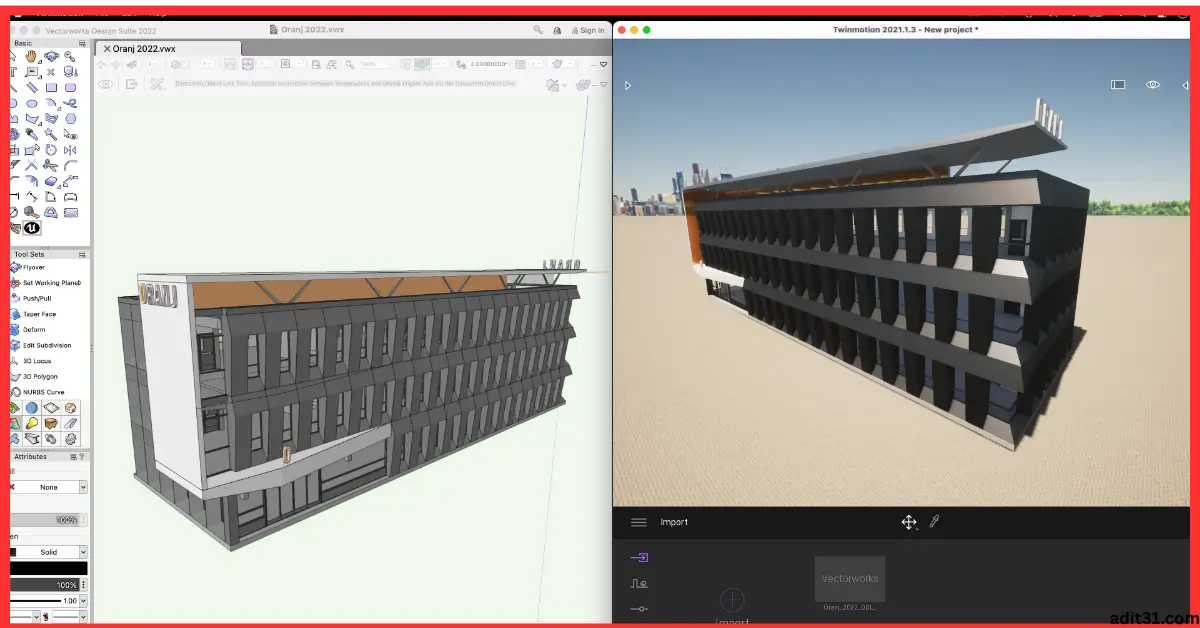Screen dimensions: 1200x628
Task: Open the gear tool set icon
Action: (x=70, y=439)
